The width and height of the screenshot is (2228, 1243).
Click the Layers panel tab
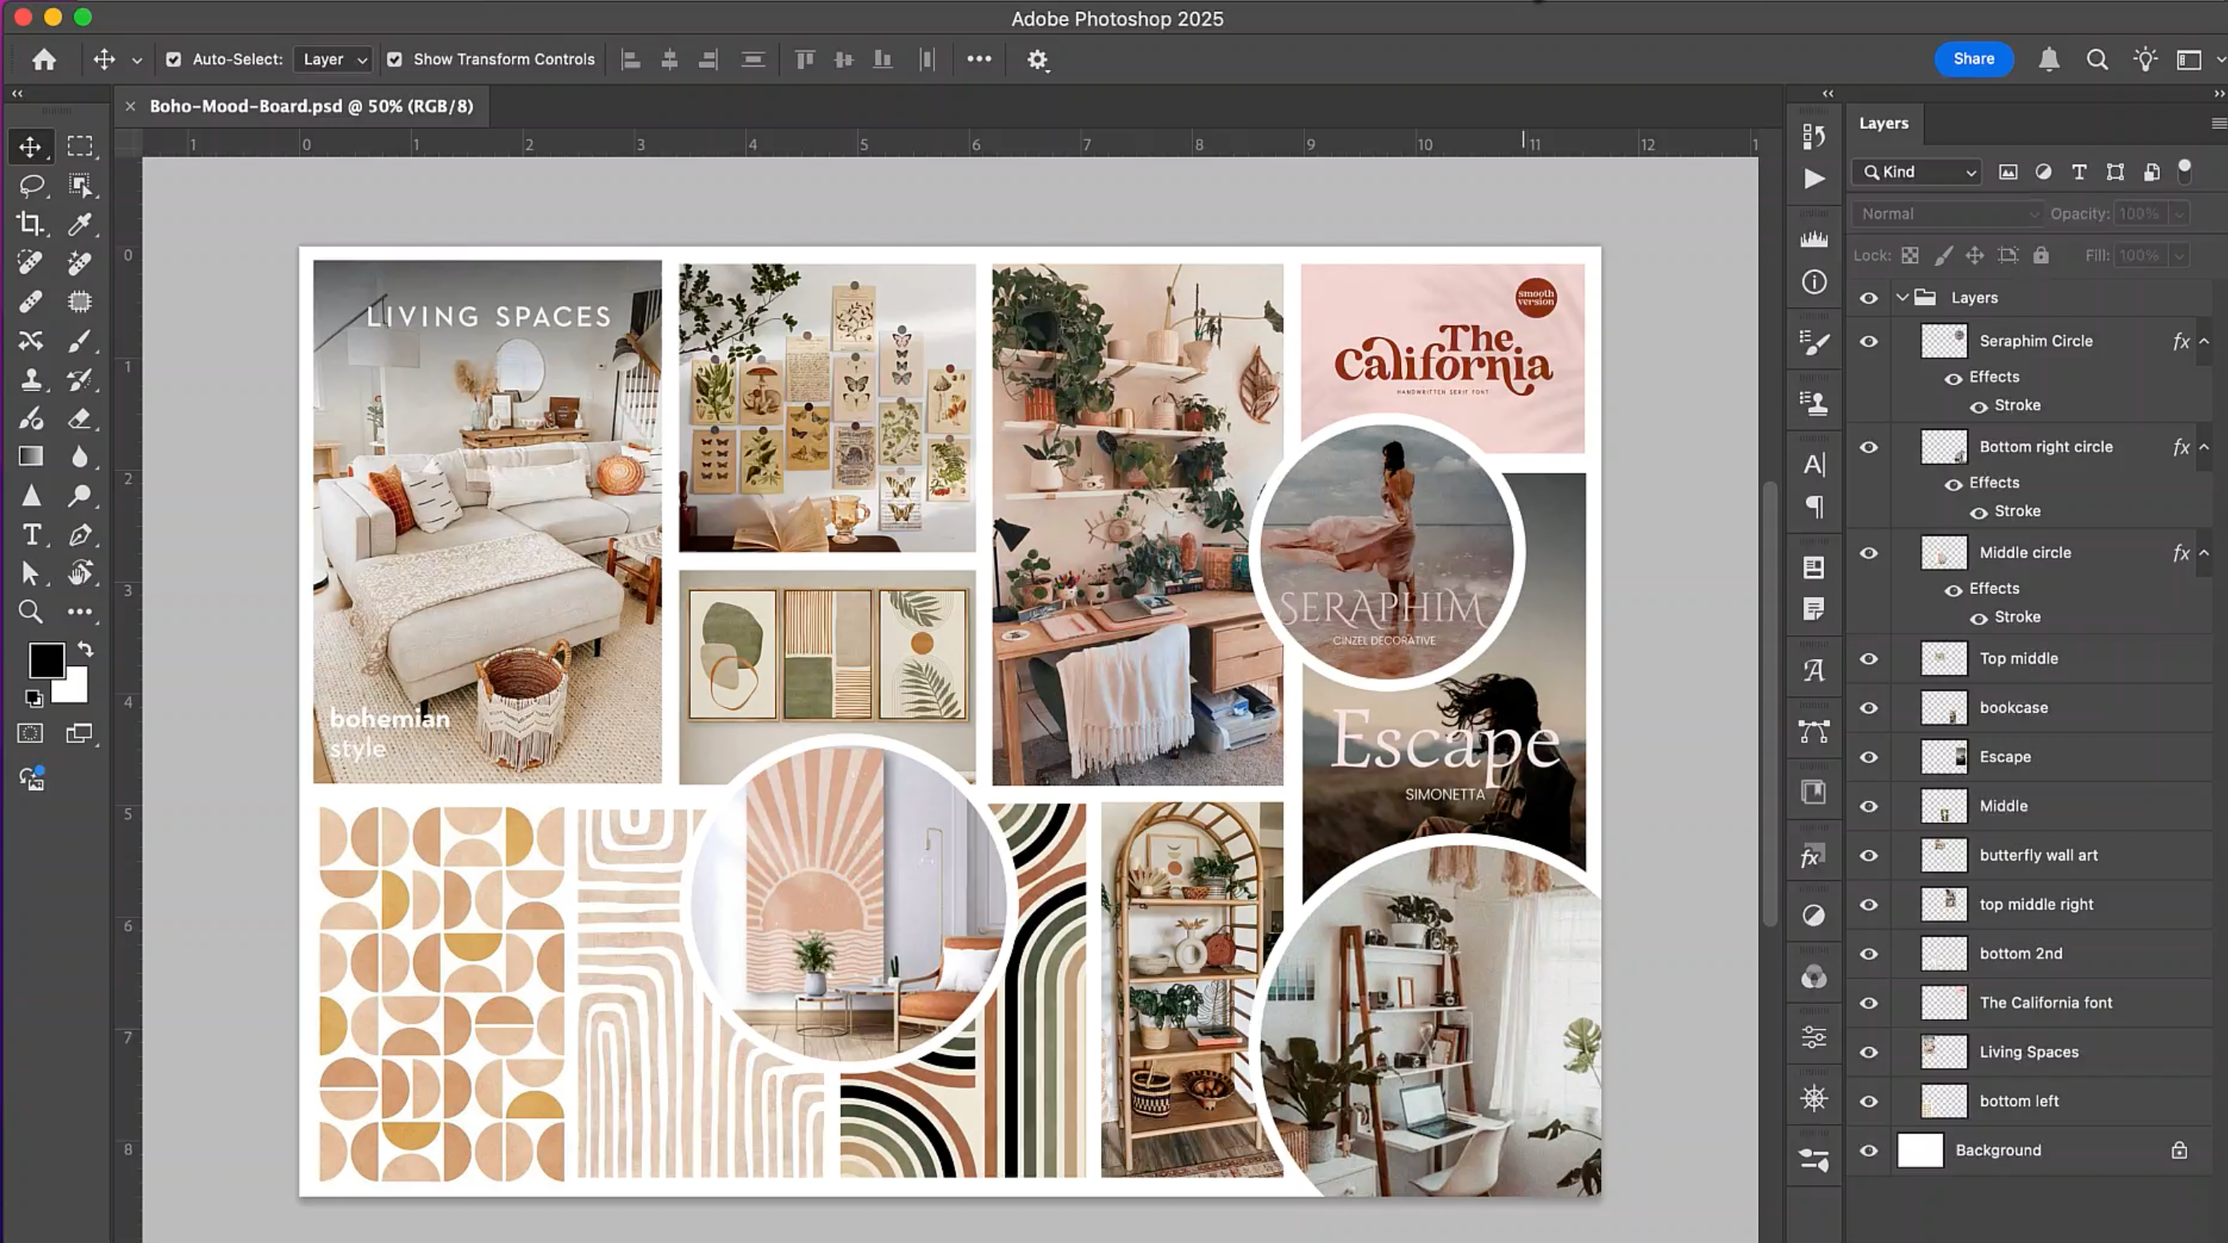click(1883, 123)
